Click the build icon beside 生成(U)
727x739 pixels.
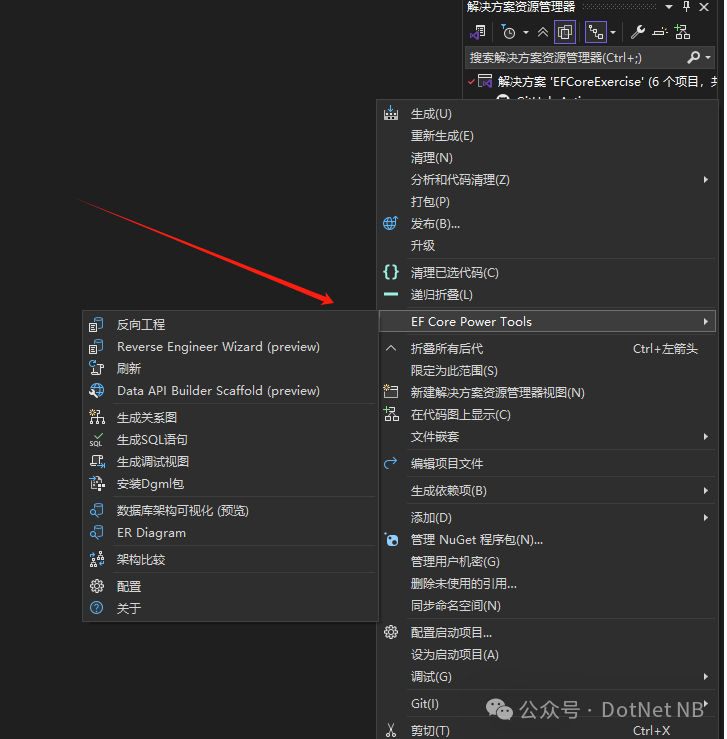pos(391,114)
